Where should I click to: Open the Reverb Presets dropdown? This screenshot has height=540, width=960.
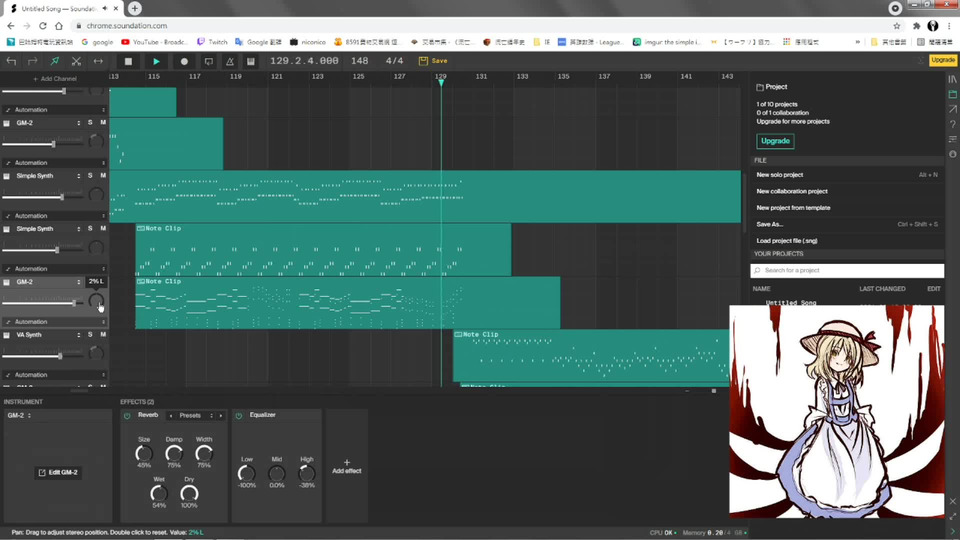(x=195, y=415)
